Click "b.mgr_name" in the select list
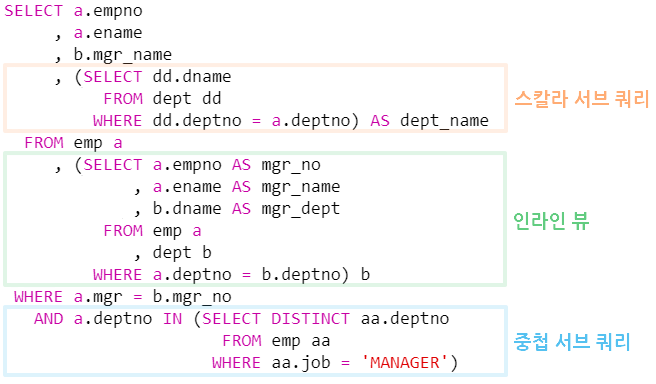The image size is (656, 384). (x=123, y=55)
